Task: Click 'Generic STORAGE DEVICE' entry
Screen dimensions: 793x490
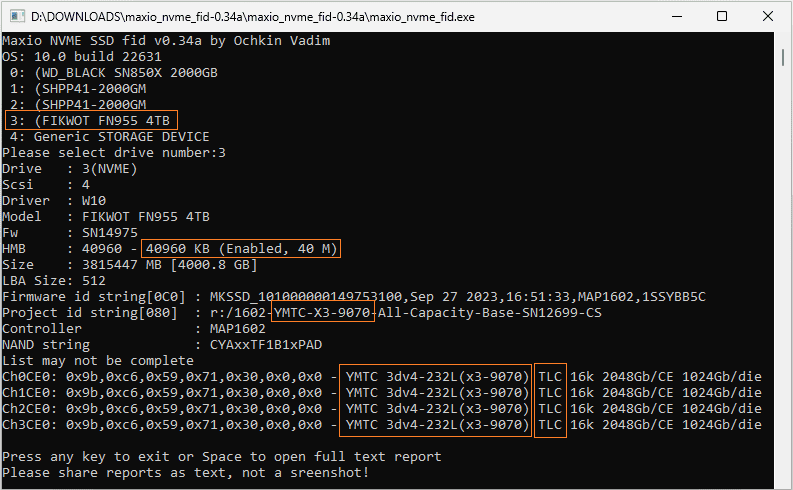Action: (110, 137)
